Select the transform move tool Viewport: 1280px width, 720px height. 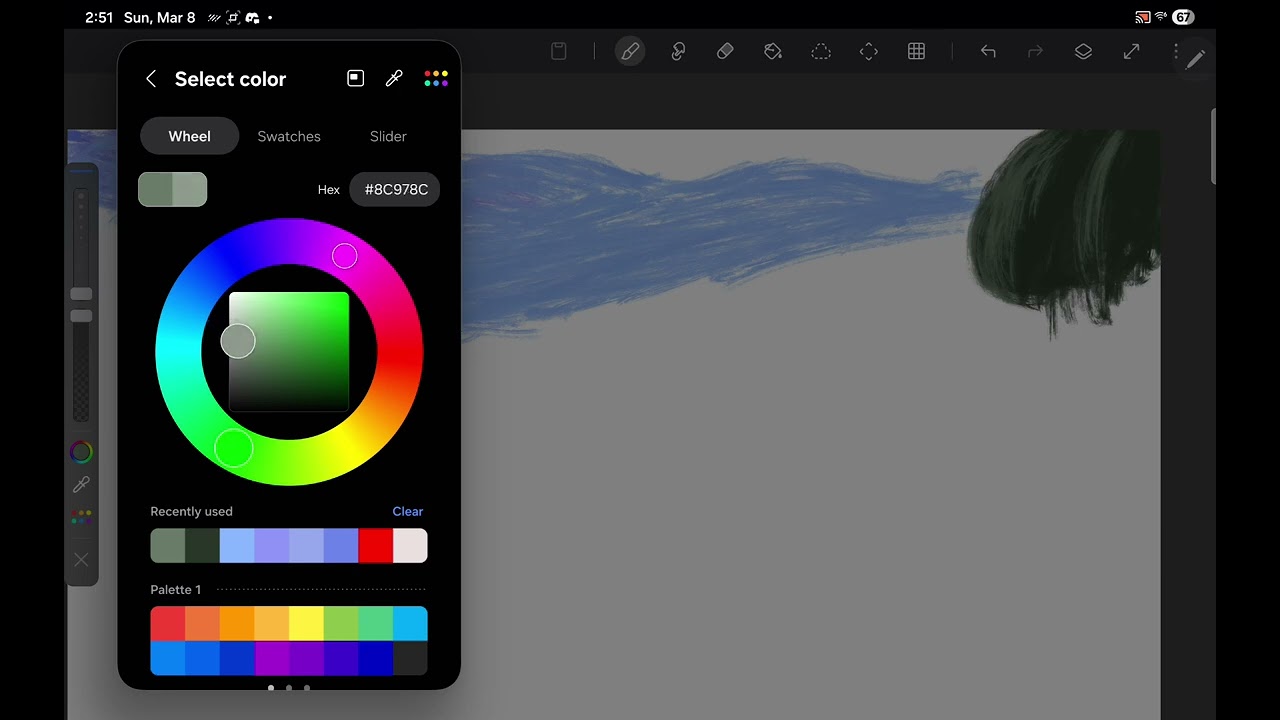pos(869,51)
